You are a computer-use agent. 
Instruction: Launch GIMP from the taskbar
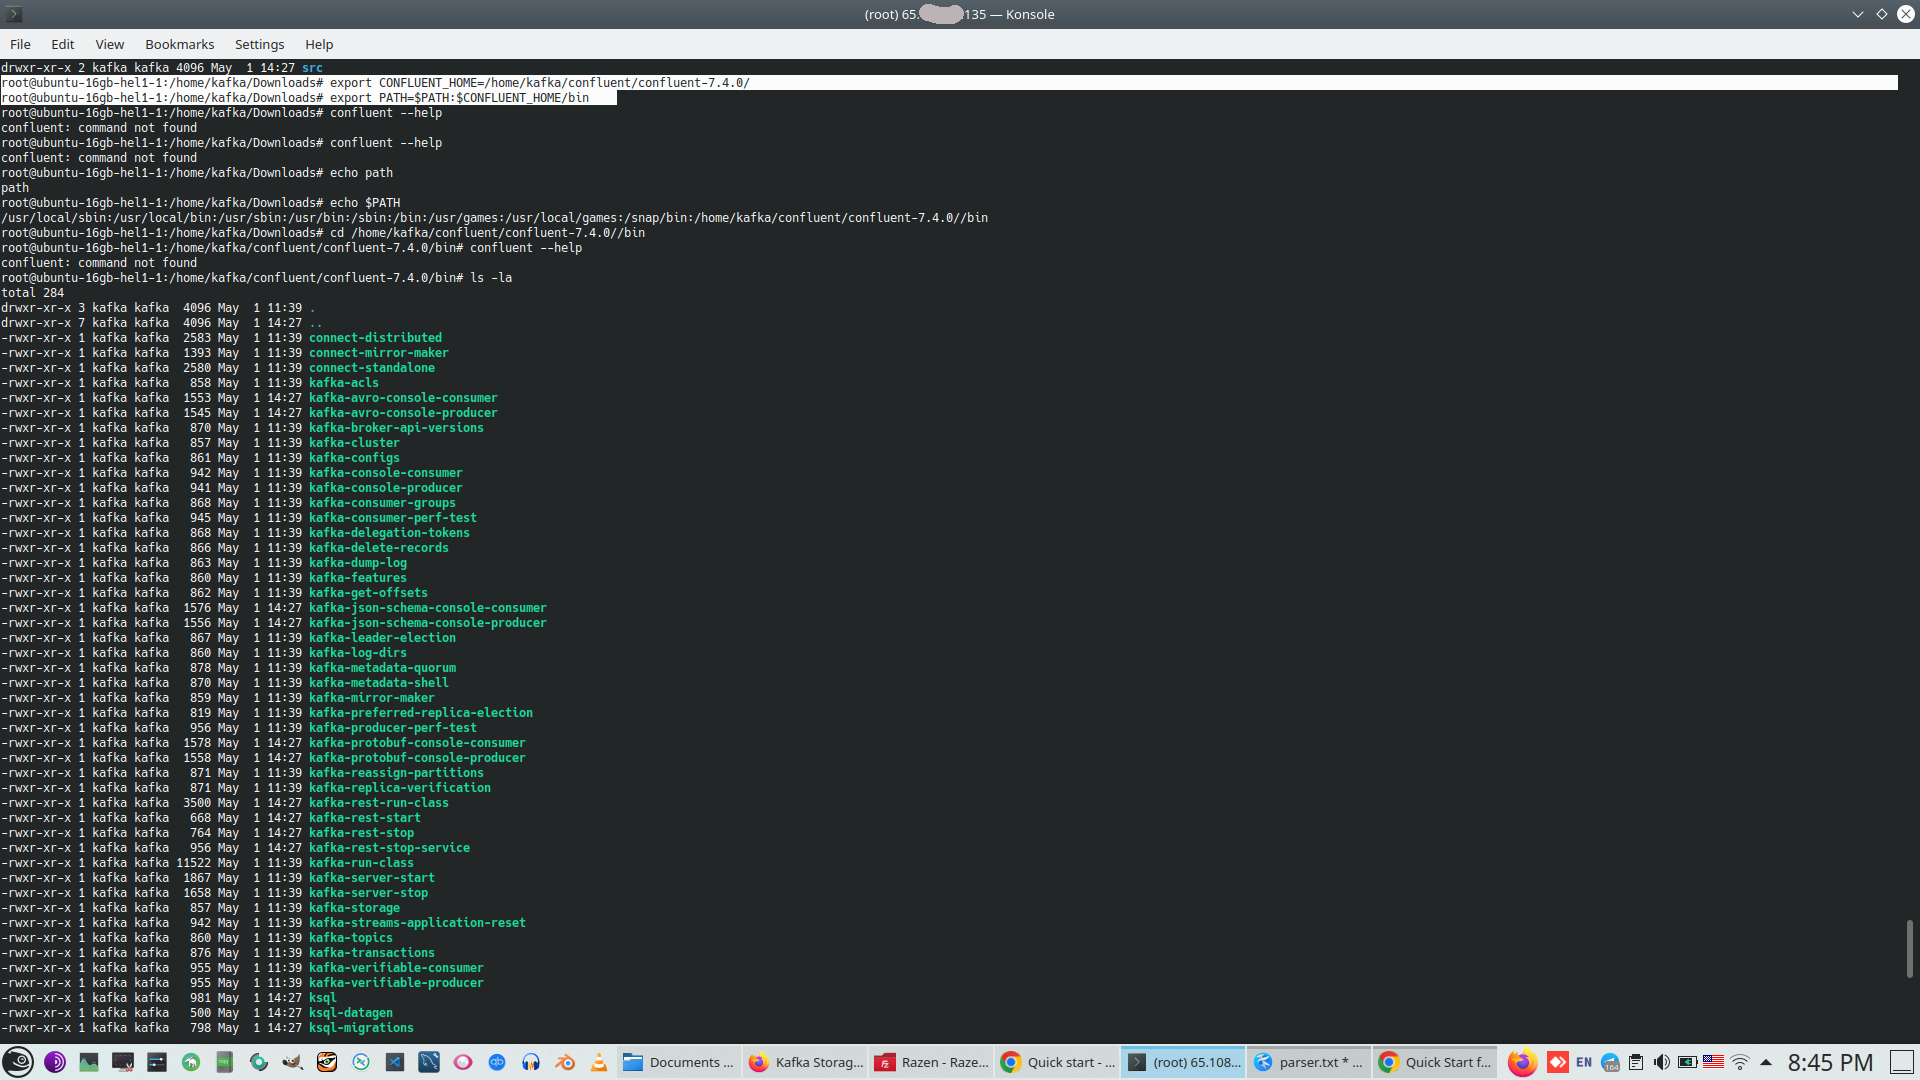pos(293,1062)
